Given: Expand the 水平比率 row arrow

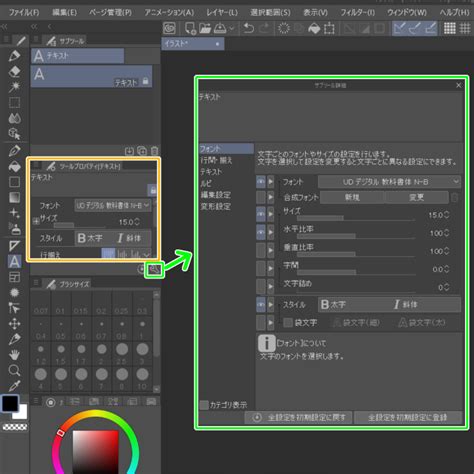Looking at the screenshot, I should 270,232.
